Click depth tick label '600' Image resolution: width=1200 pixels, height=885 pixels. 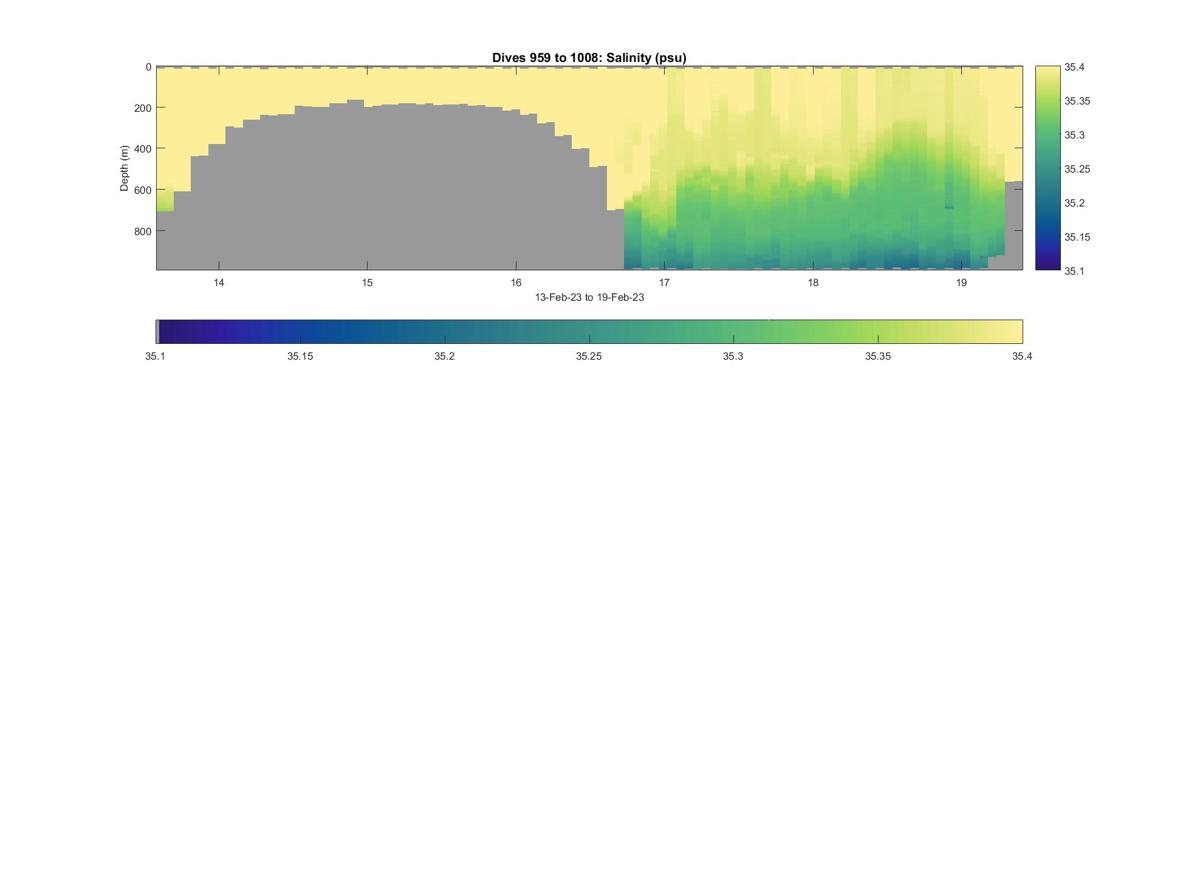142,190
